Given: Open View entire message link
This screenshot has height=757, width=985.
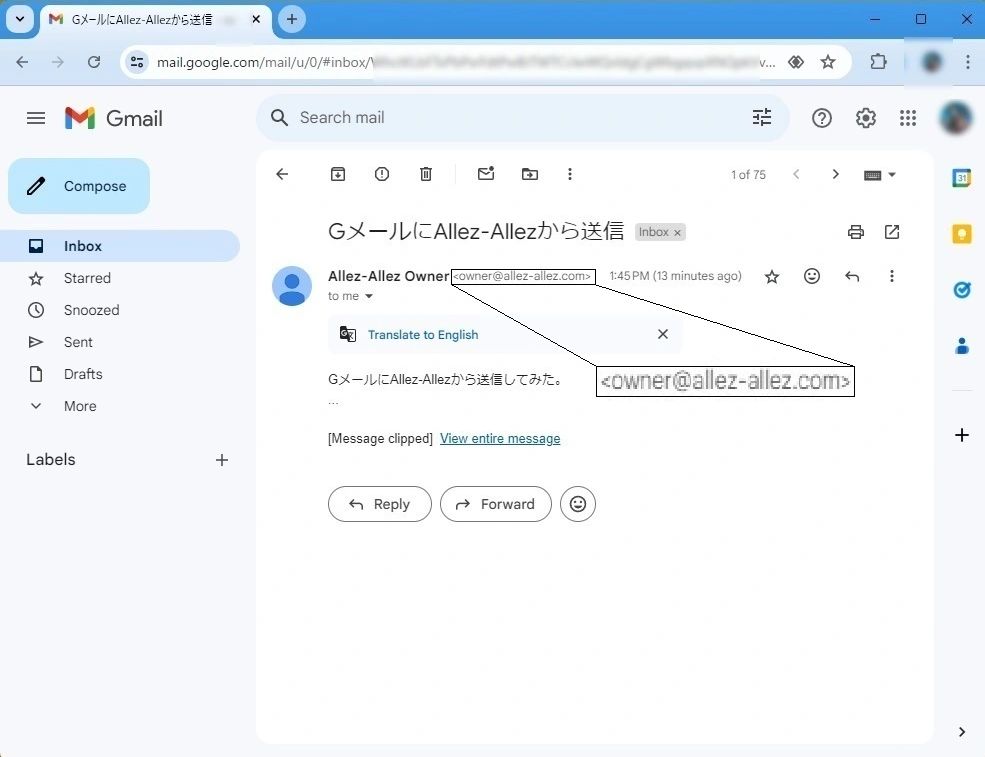Looking at the screenshot, I should [500, 439].
